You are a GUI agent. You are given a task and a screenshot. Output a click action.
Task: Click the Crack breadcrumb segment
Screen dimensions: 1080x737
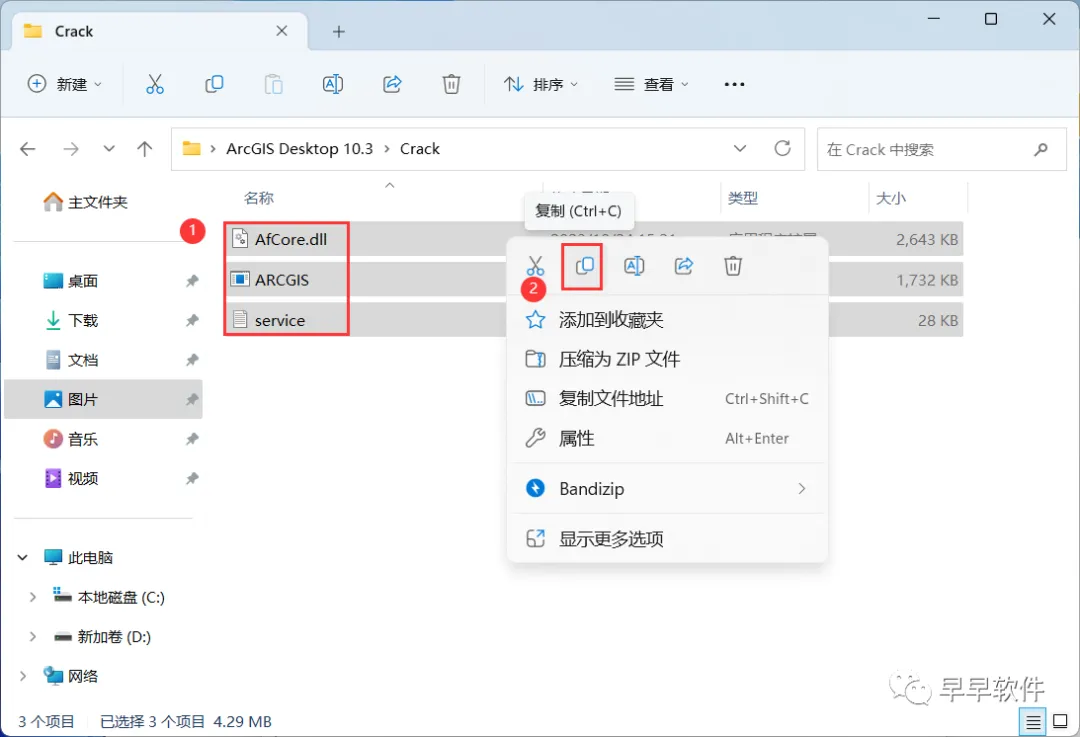[x=419, y=149]
